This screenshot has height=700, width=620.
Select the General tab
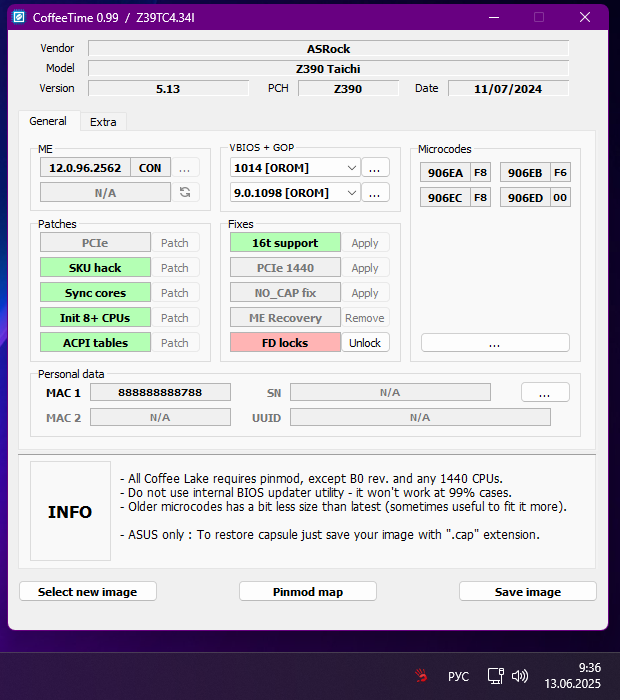(48, 121)
